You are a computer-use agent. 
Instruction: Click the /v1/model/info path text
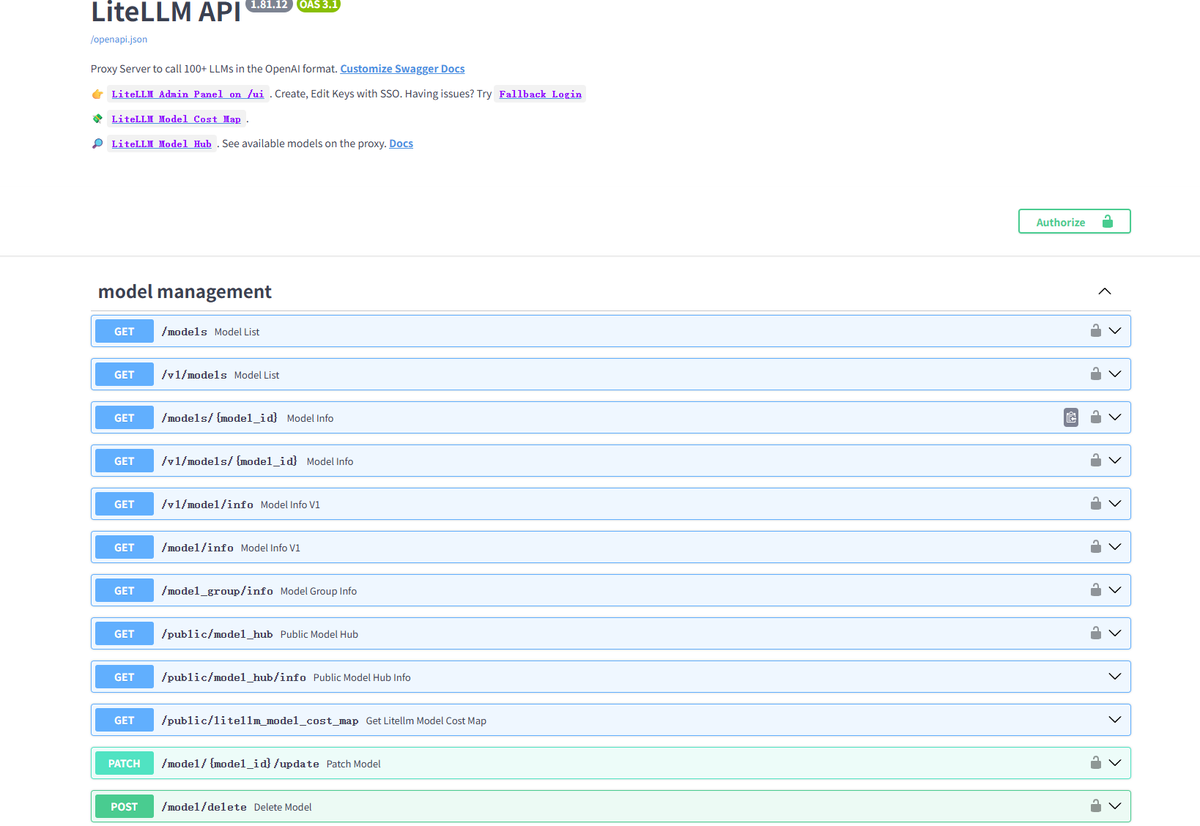[207, 504]
